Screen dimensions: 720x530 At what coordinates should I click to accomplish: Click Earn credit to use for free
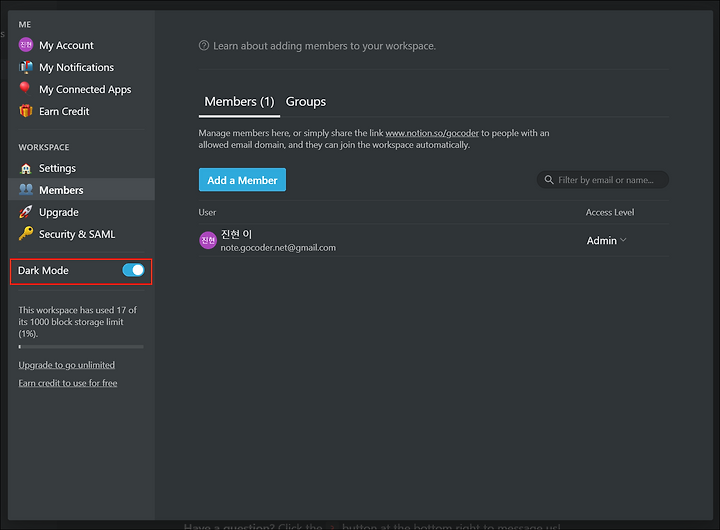coord(68,383)
